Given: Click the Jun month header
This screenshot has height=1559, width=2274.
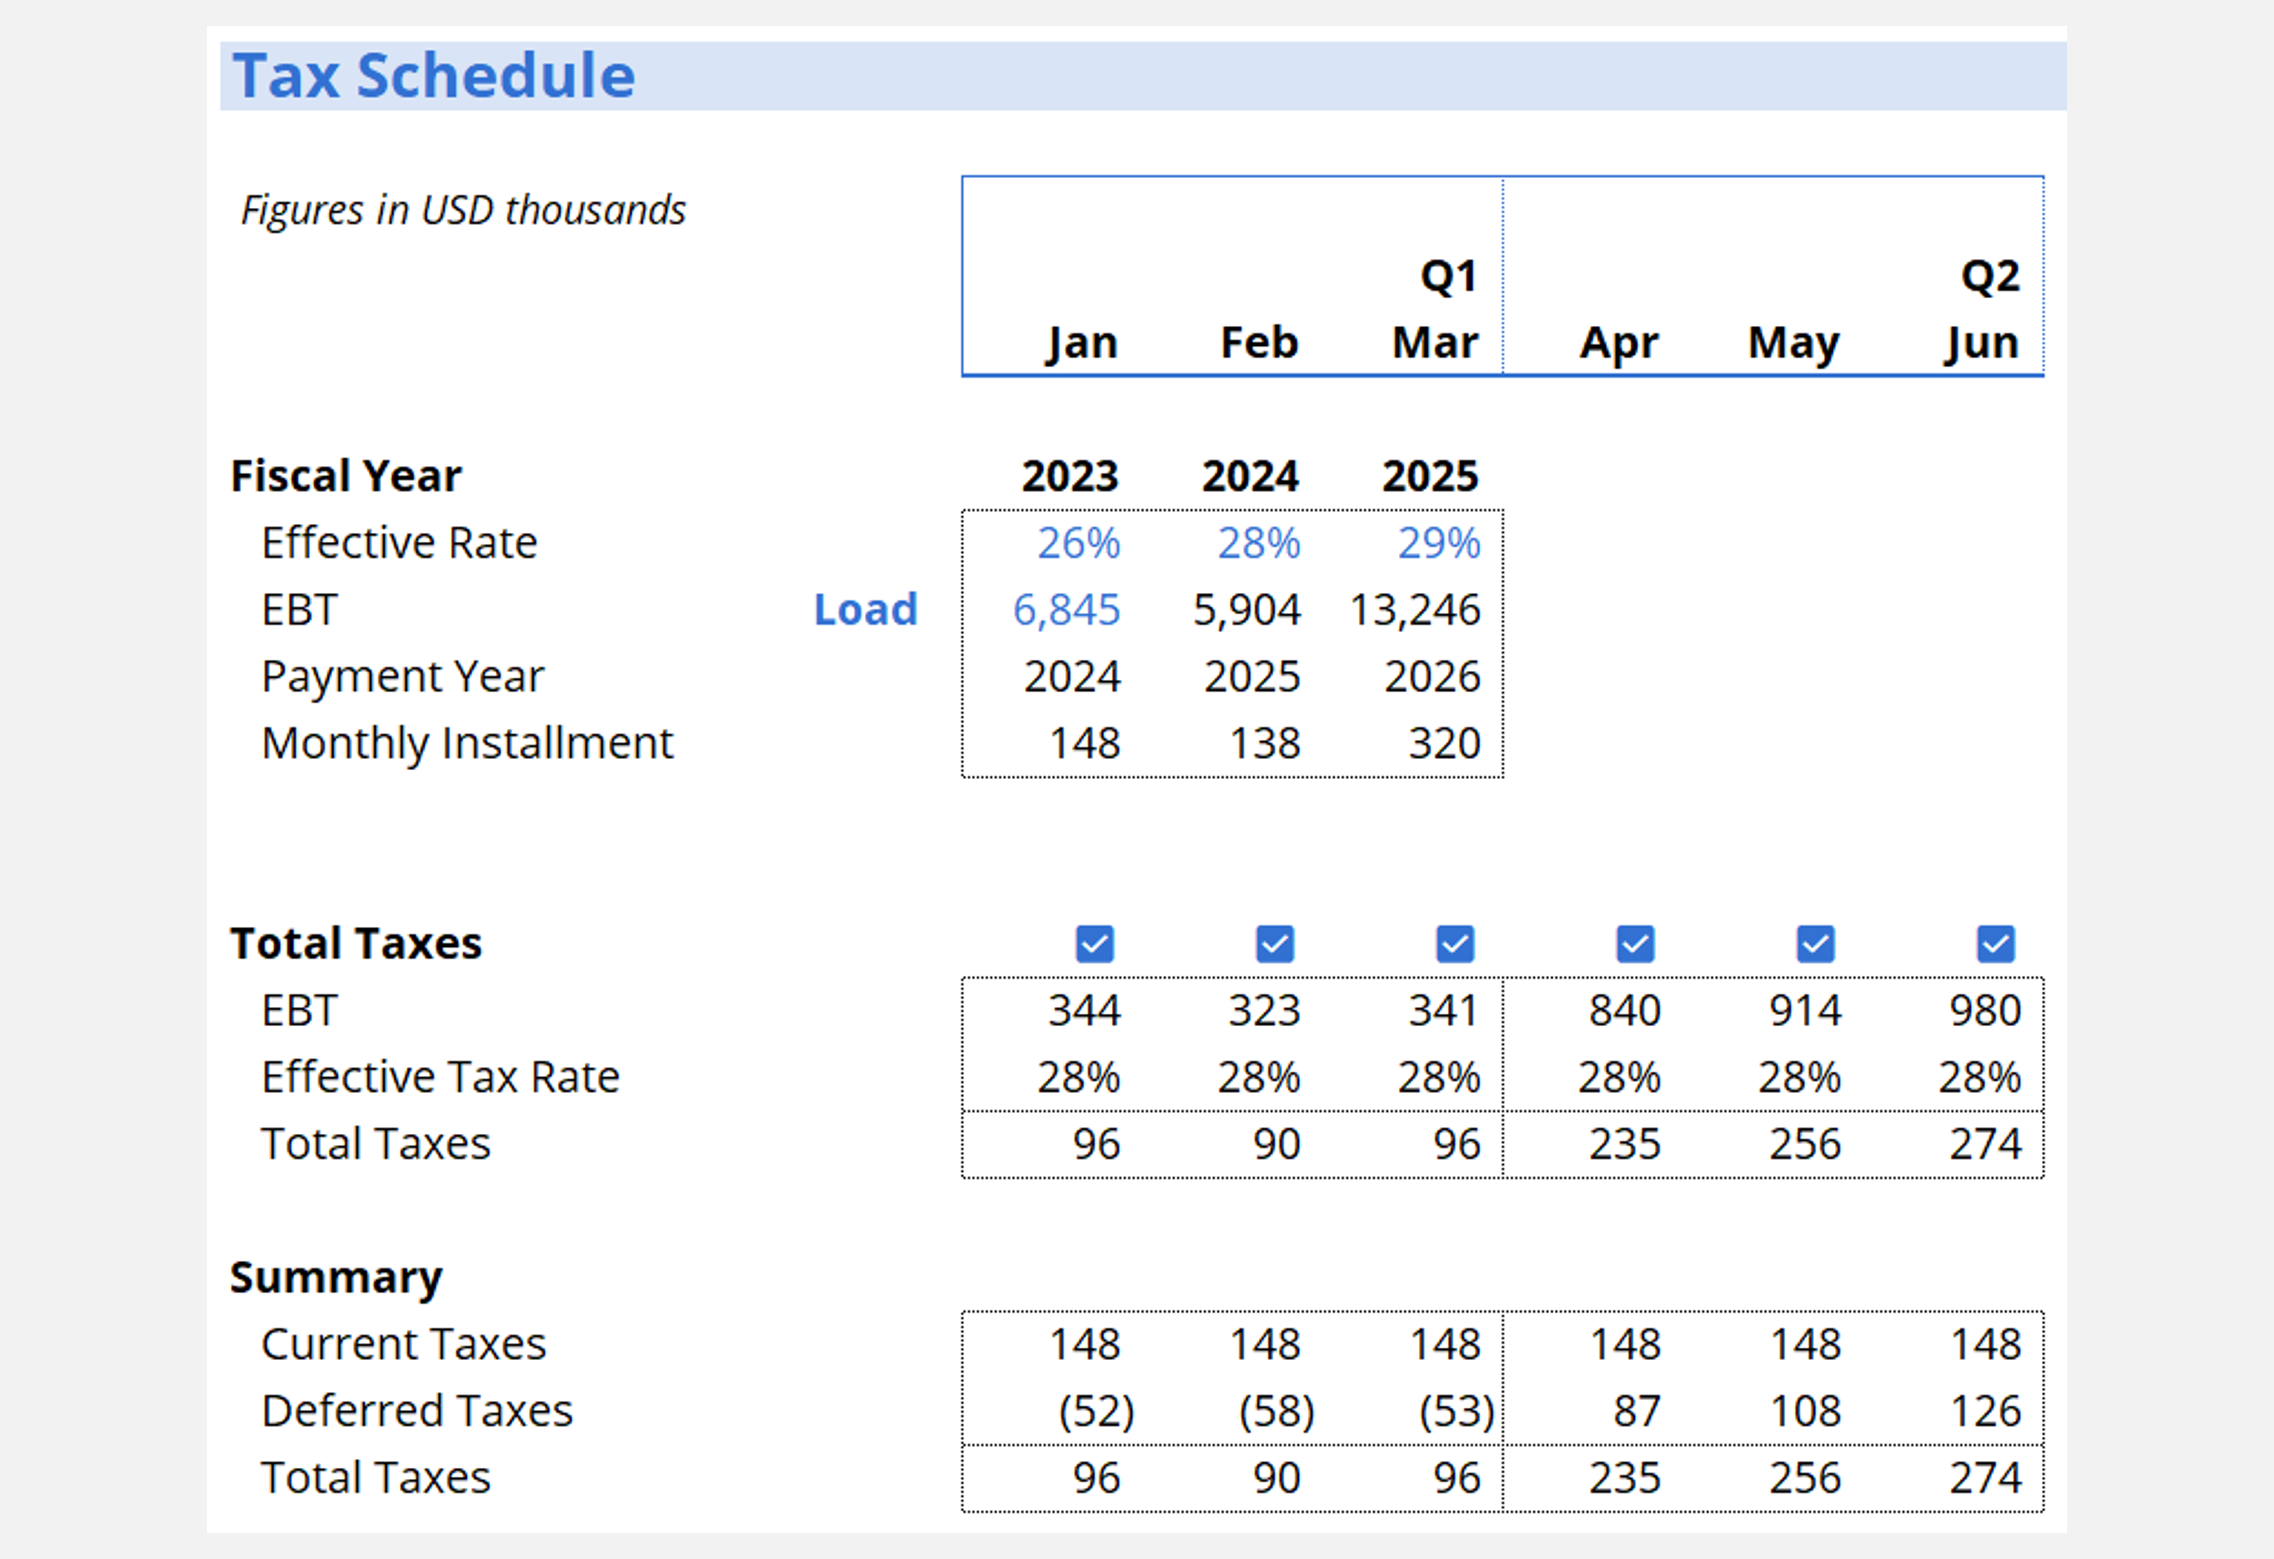Looking at the screenshot, I should click(x=1981, y=343).
